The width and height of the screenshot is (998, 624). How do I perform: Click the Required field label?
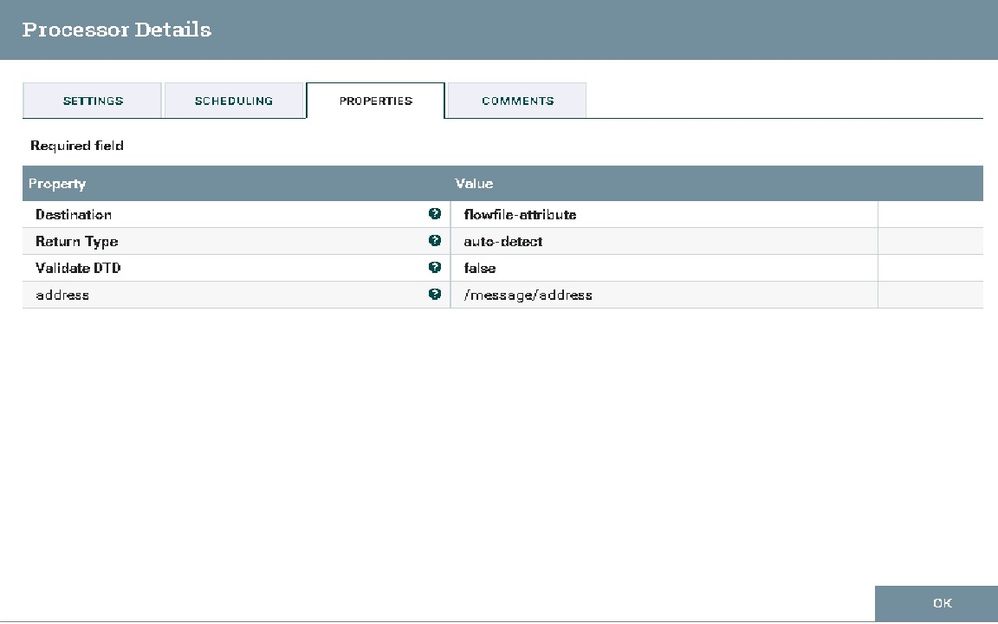[x=77, y=146]
